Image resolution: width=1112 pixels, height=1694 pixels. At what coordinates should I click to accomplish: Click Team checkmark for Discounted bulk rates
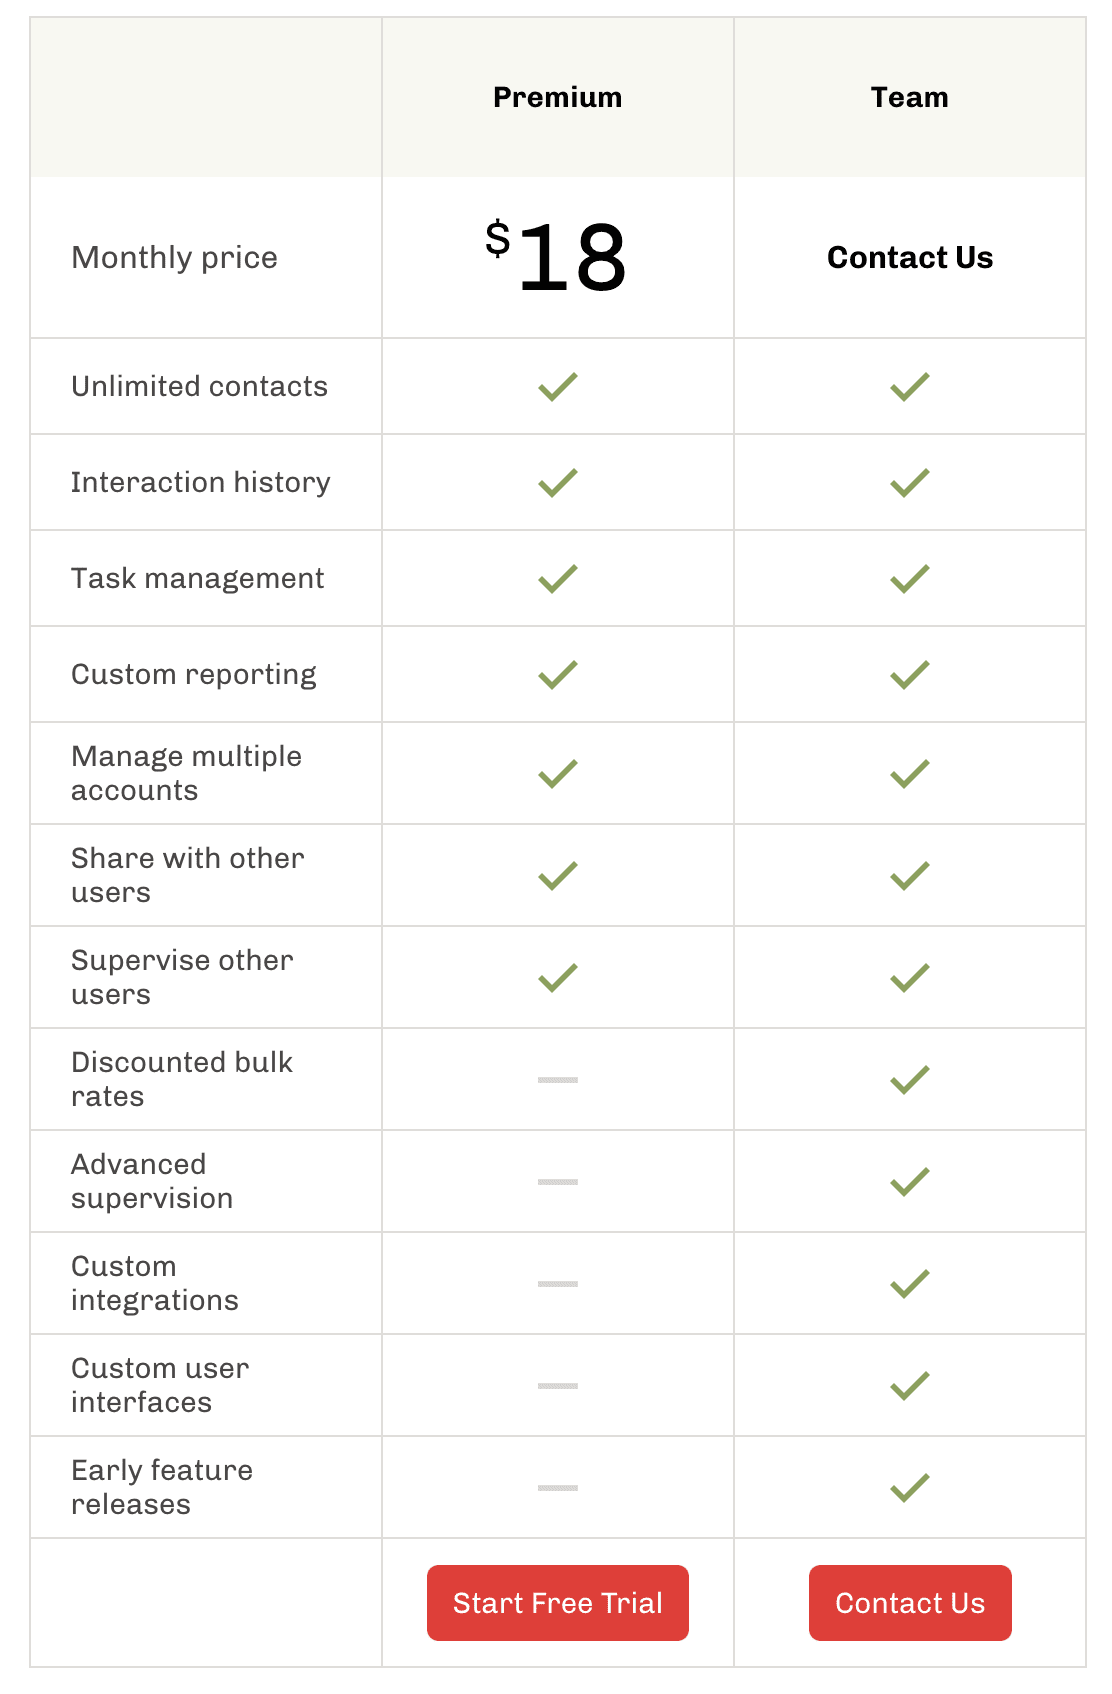[909, 1079]
